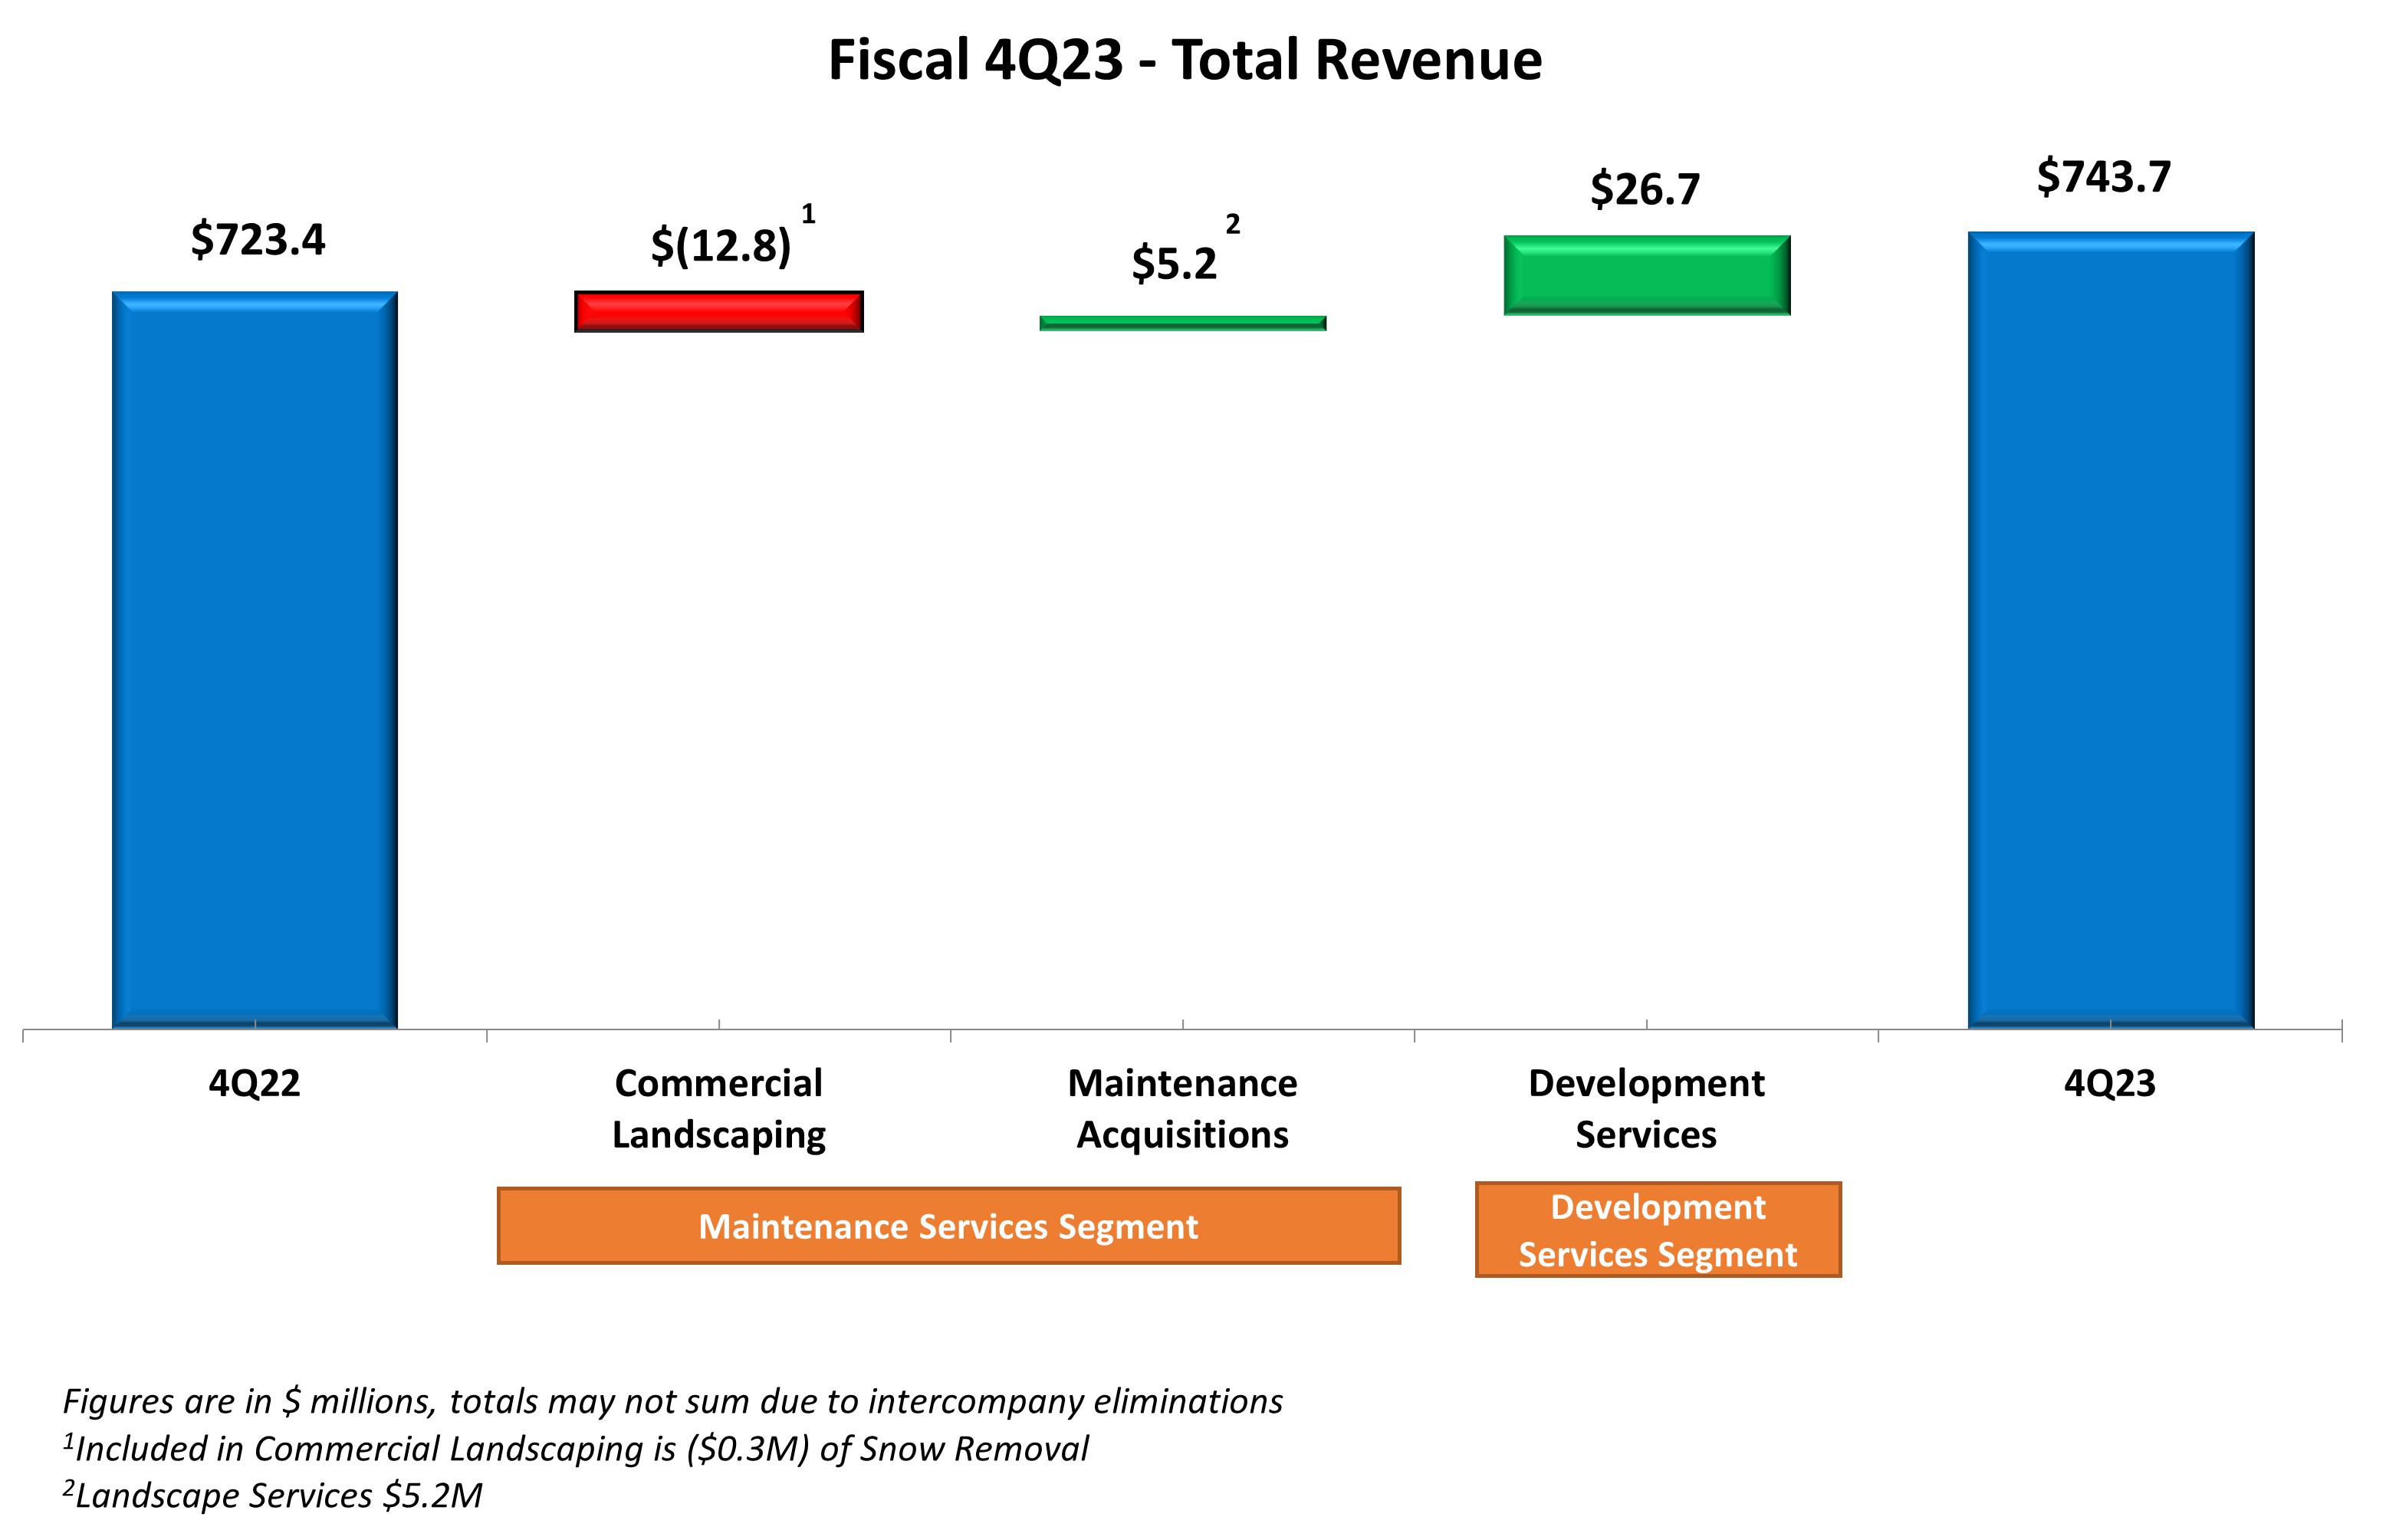Select the Development Services Segment box
This screenshot has height=1540, width=2389.
(1657, 1230)
